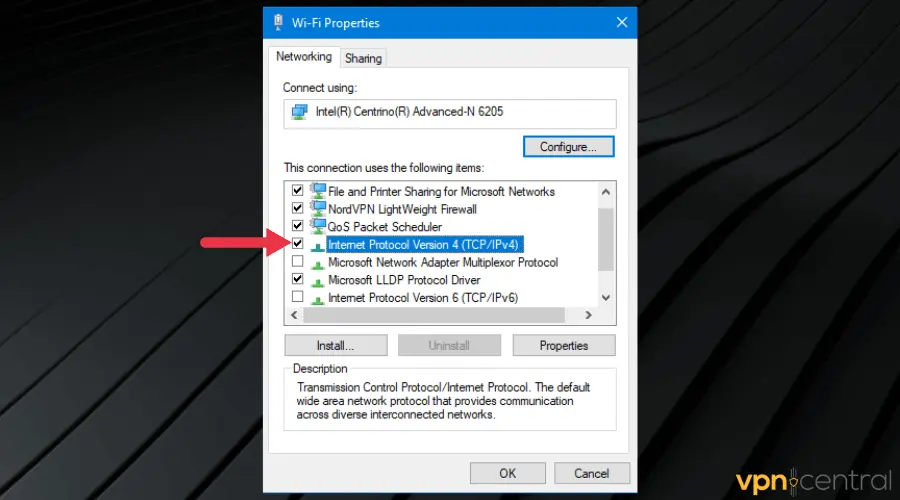Click the Intel Centrino adapter icon
The image size is (900, 500).
point(300,113)
